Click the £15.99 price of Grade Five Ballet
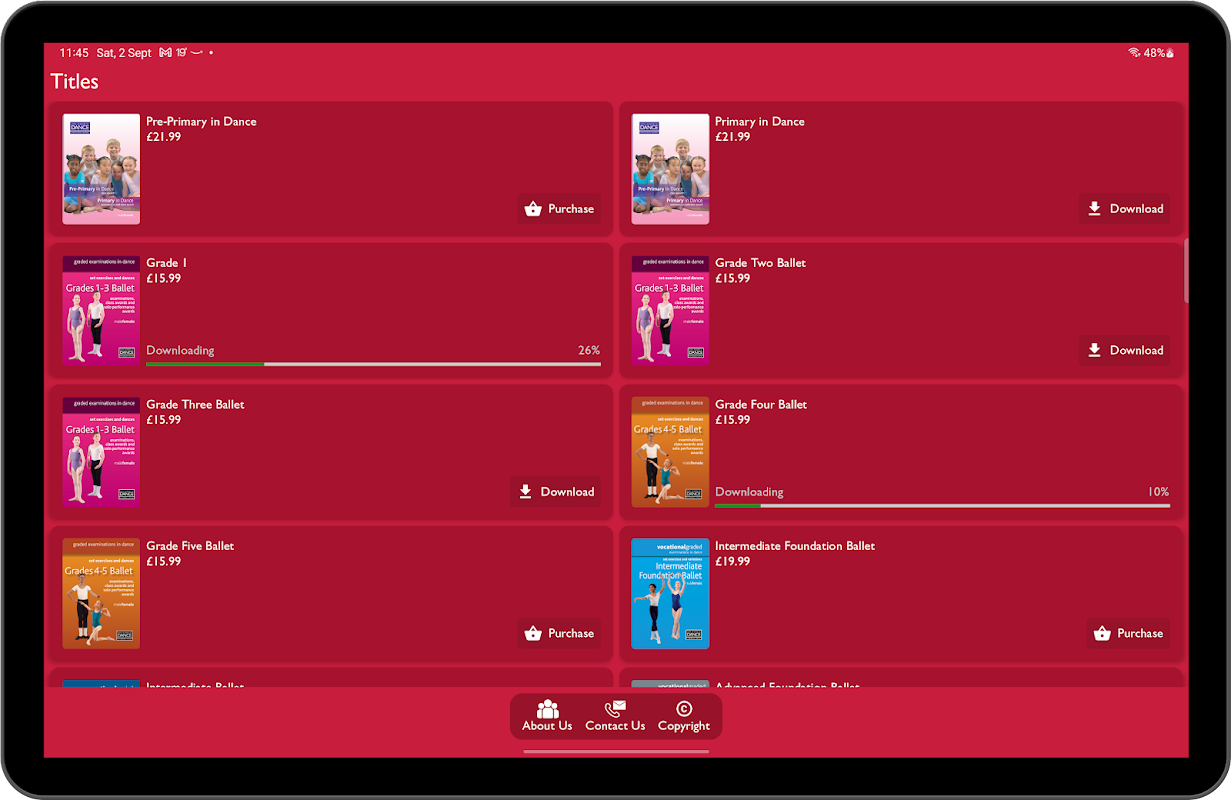Screen dimensions: 1231x800 coord(164,562)
